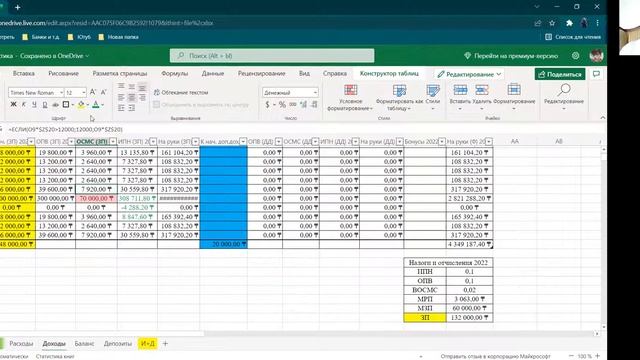Open the font name dropdown
This screenshot has height=360, width=640.
(61, 93)
